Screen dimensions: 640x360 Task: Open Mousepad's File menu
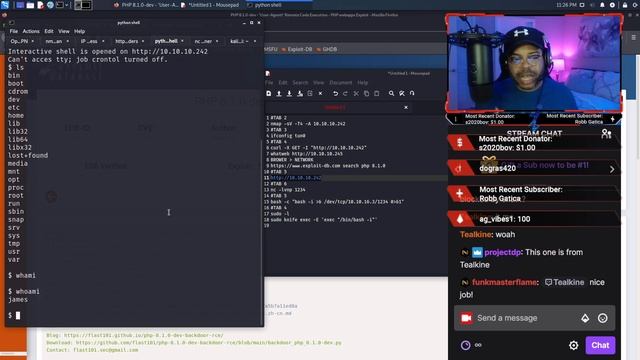(269, 82)
